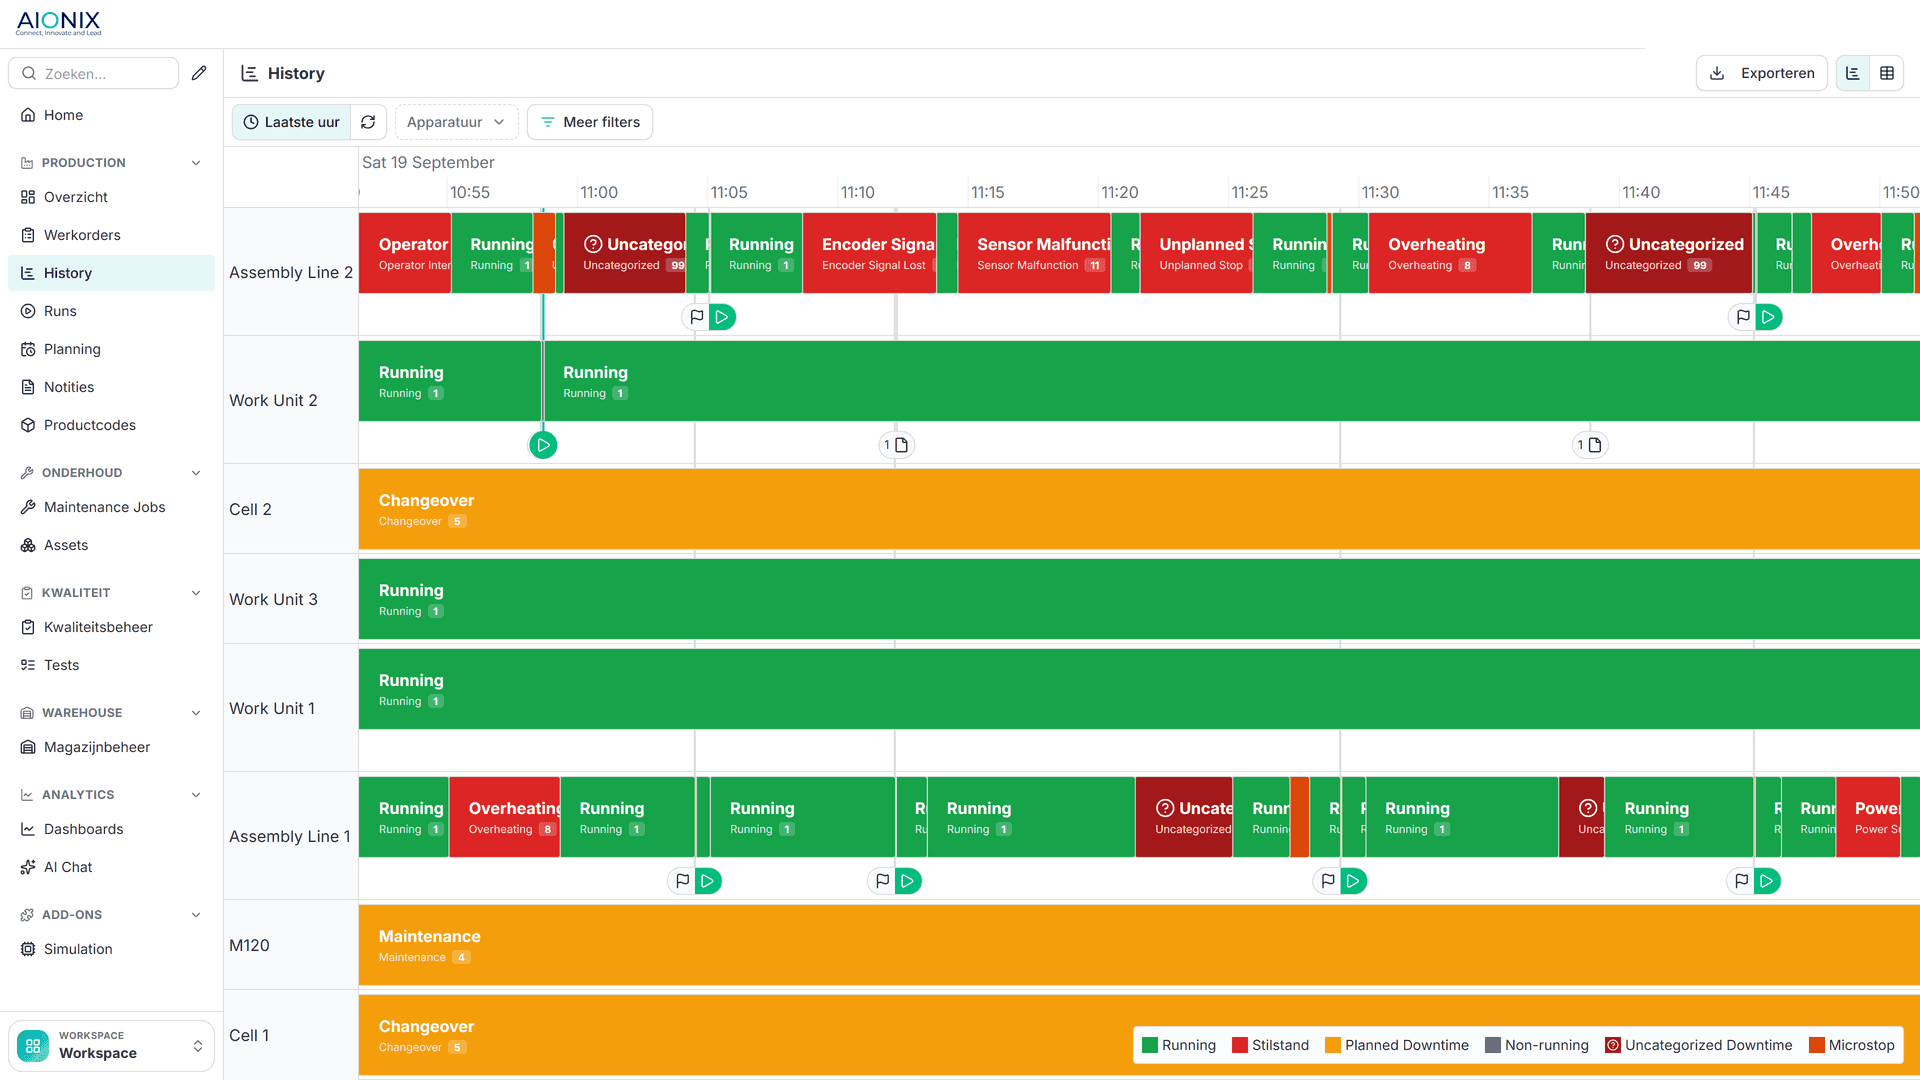Open Werkorders in the sidebar
The height and width of the screenshot is (1080, 1920).
(x=111, y=235)
